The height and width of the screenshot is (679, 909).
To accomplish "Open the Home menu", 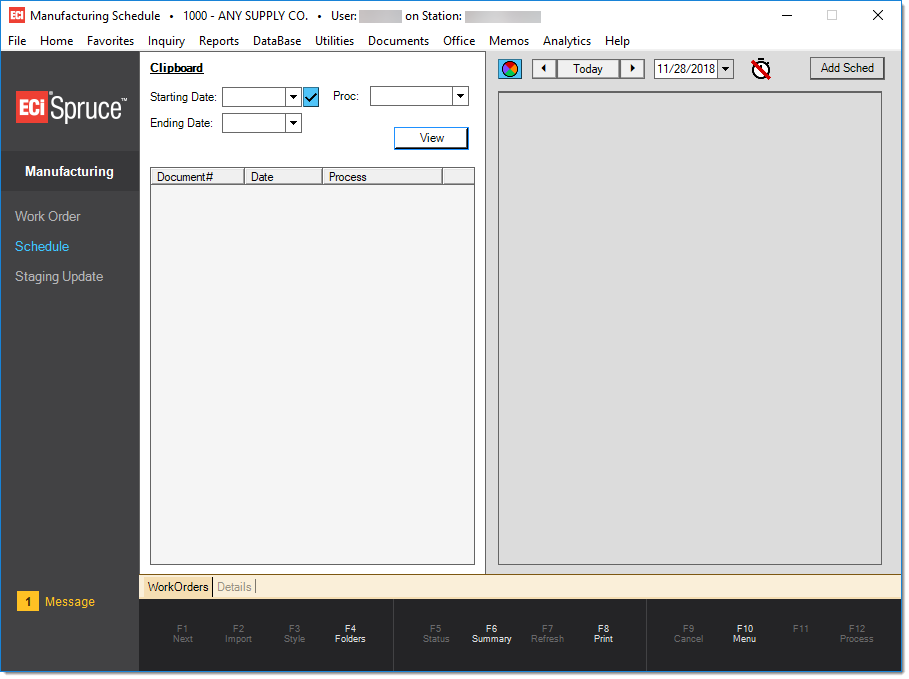I will click(x=56, y=41).
